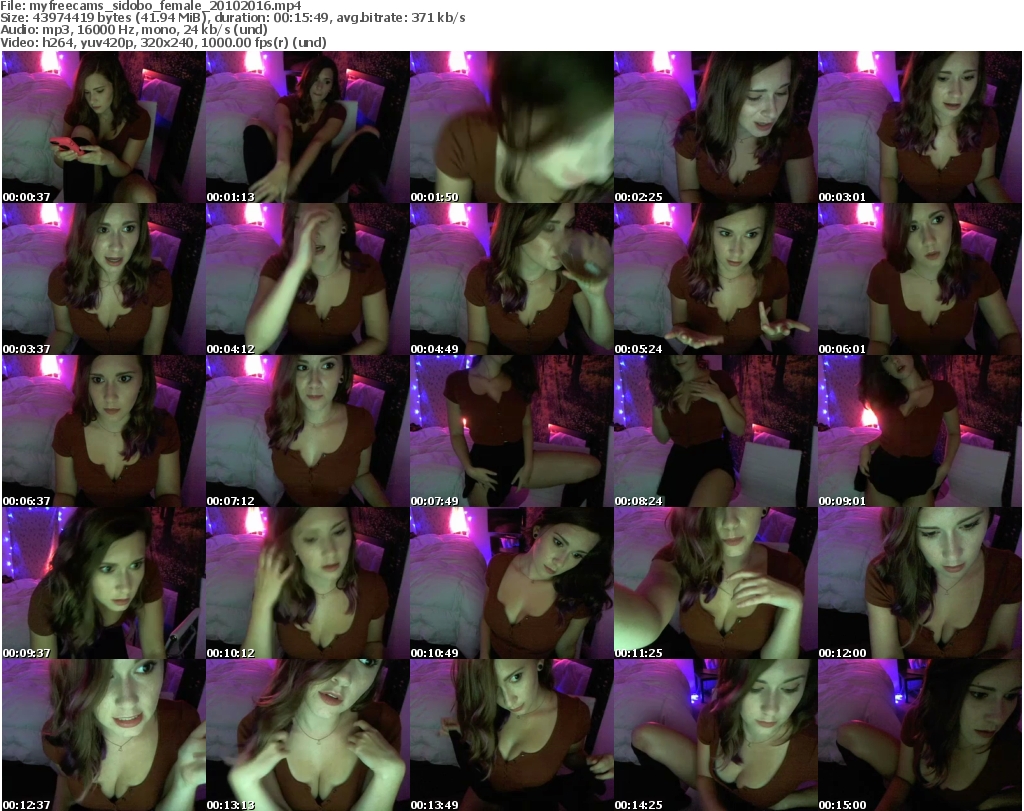Select the thumbnail timestamped 00:07:49
The width and height of the screenshot is (1024, 811).
[511, 432]
